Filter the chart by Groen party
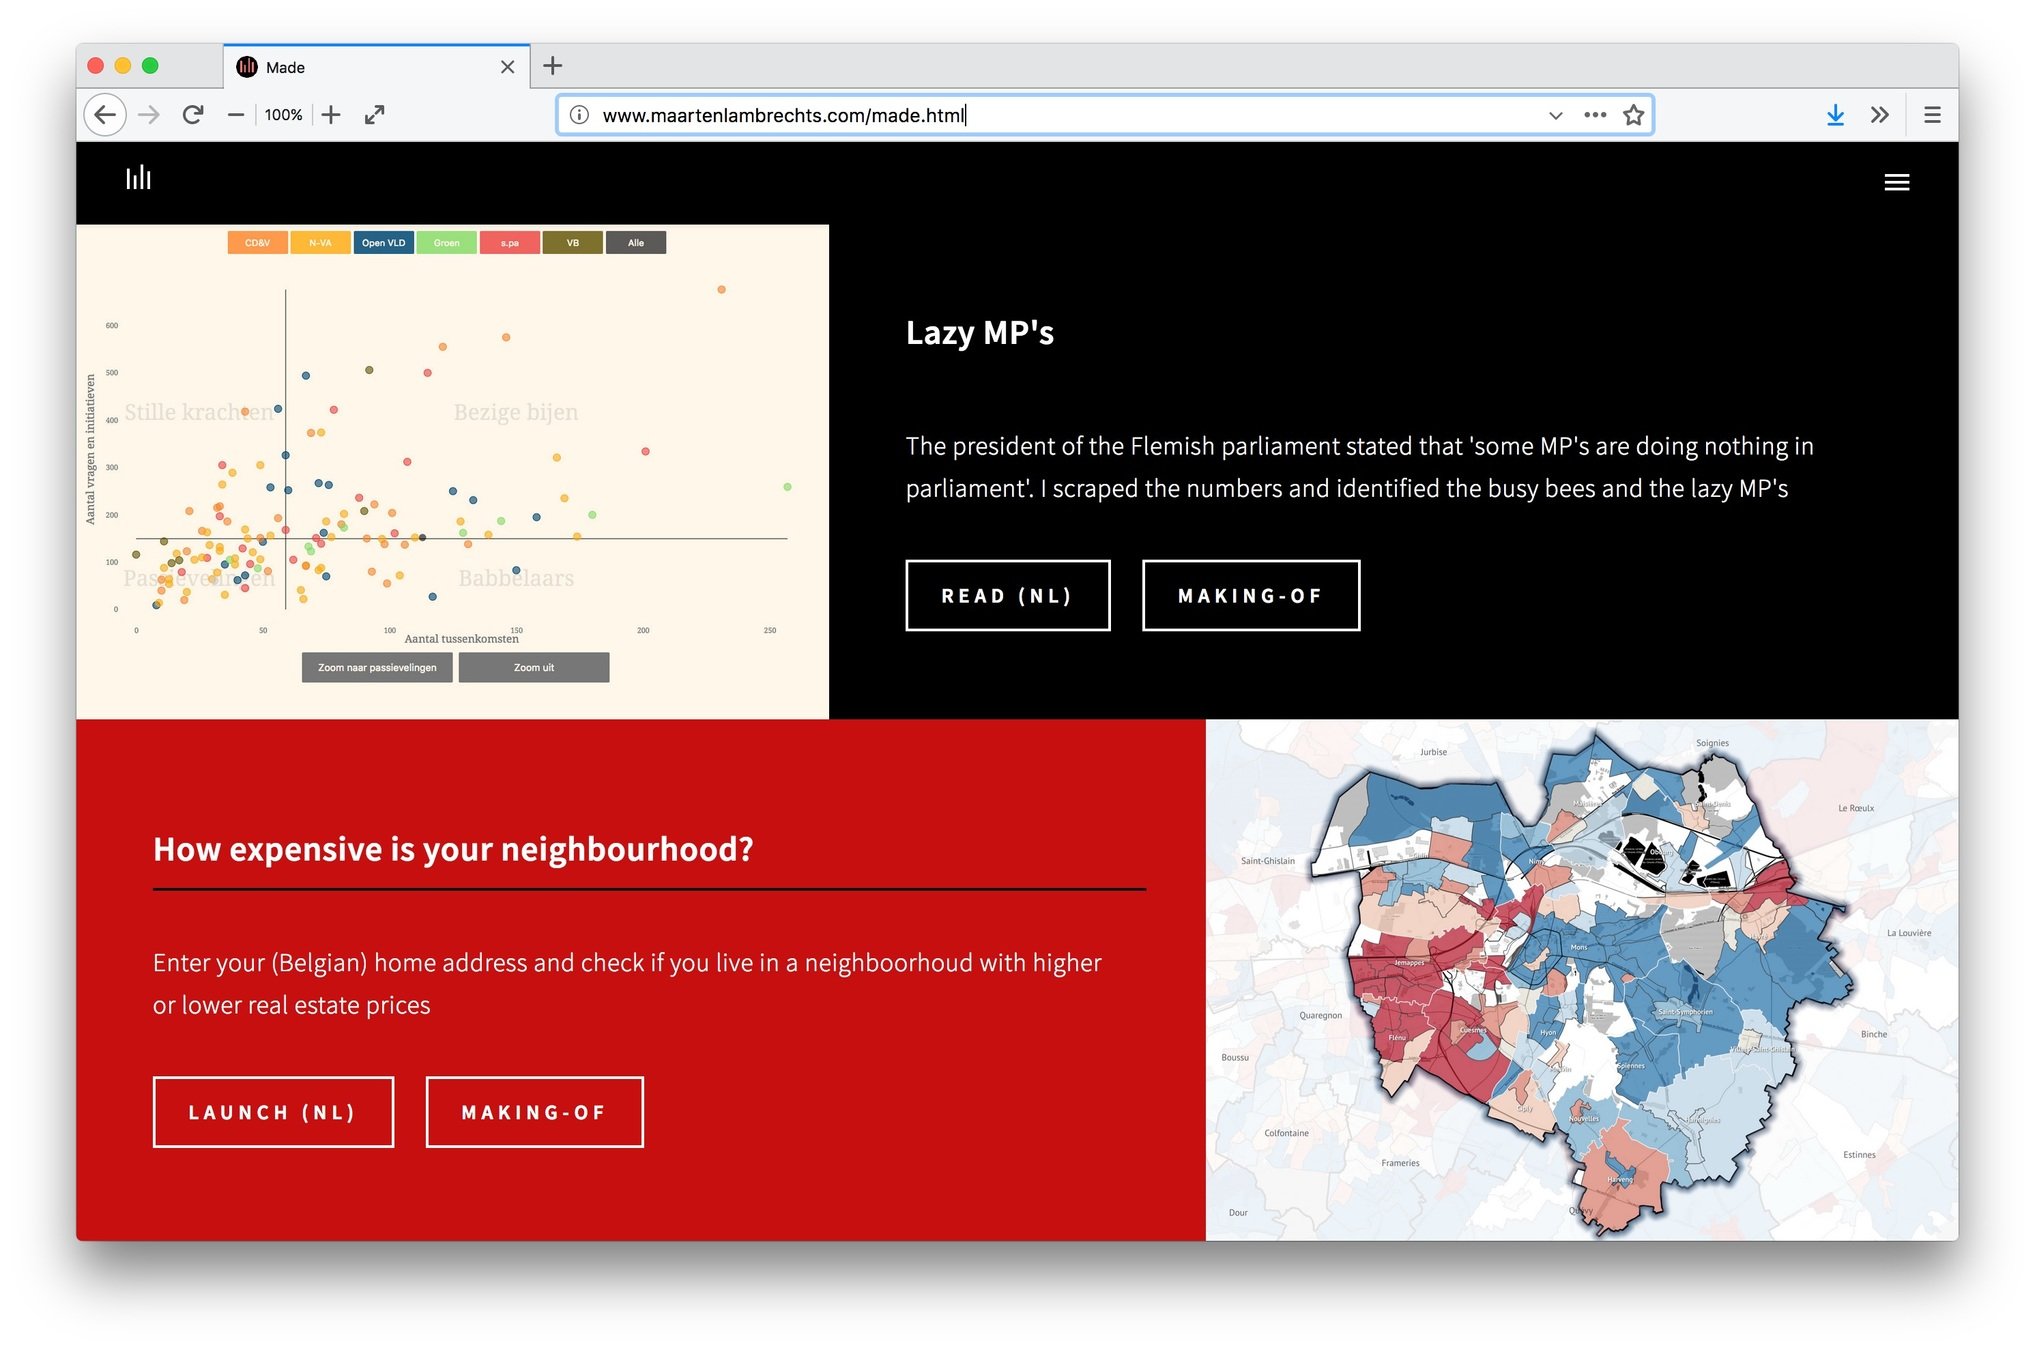Viewport: 2035px width, 1350px height. [447, 243]
